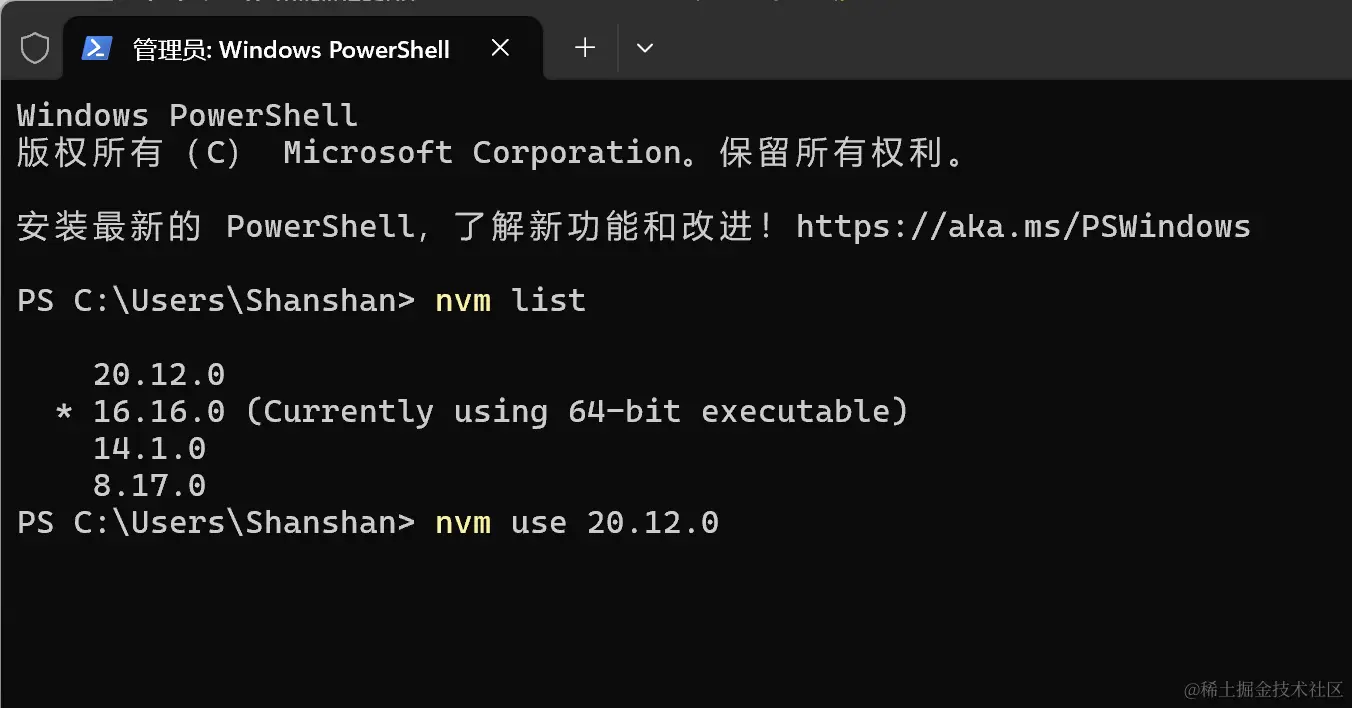
Task: Click the administrator shield icon
Action: pos(35,48)
